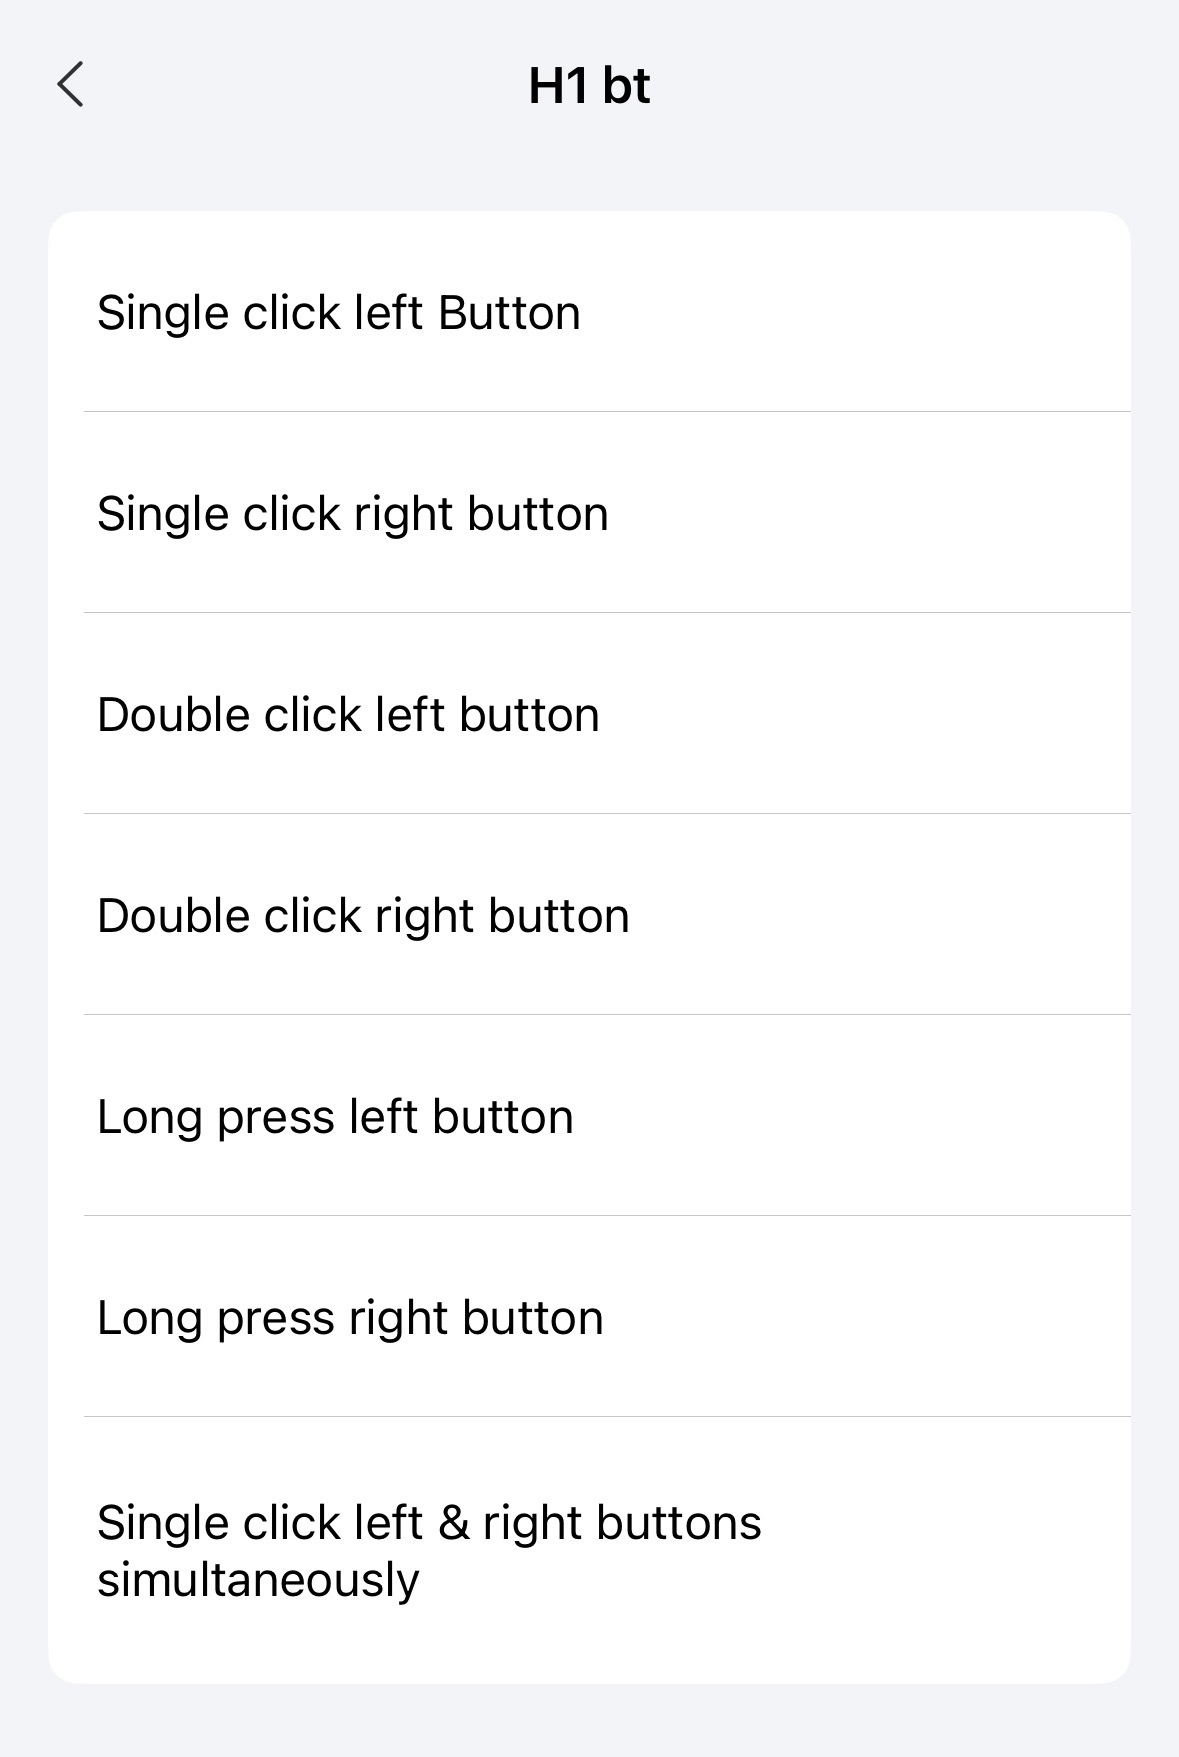Image resolution: width=1179 pixels, height=1757 pixels.
Task: Tap the back chevron icon
Action: (70, 84)
